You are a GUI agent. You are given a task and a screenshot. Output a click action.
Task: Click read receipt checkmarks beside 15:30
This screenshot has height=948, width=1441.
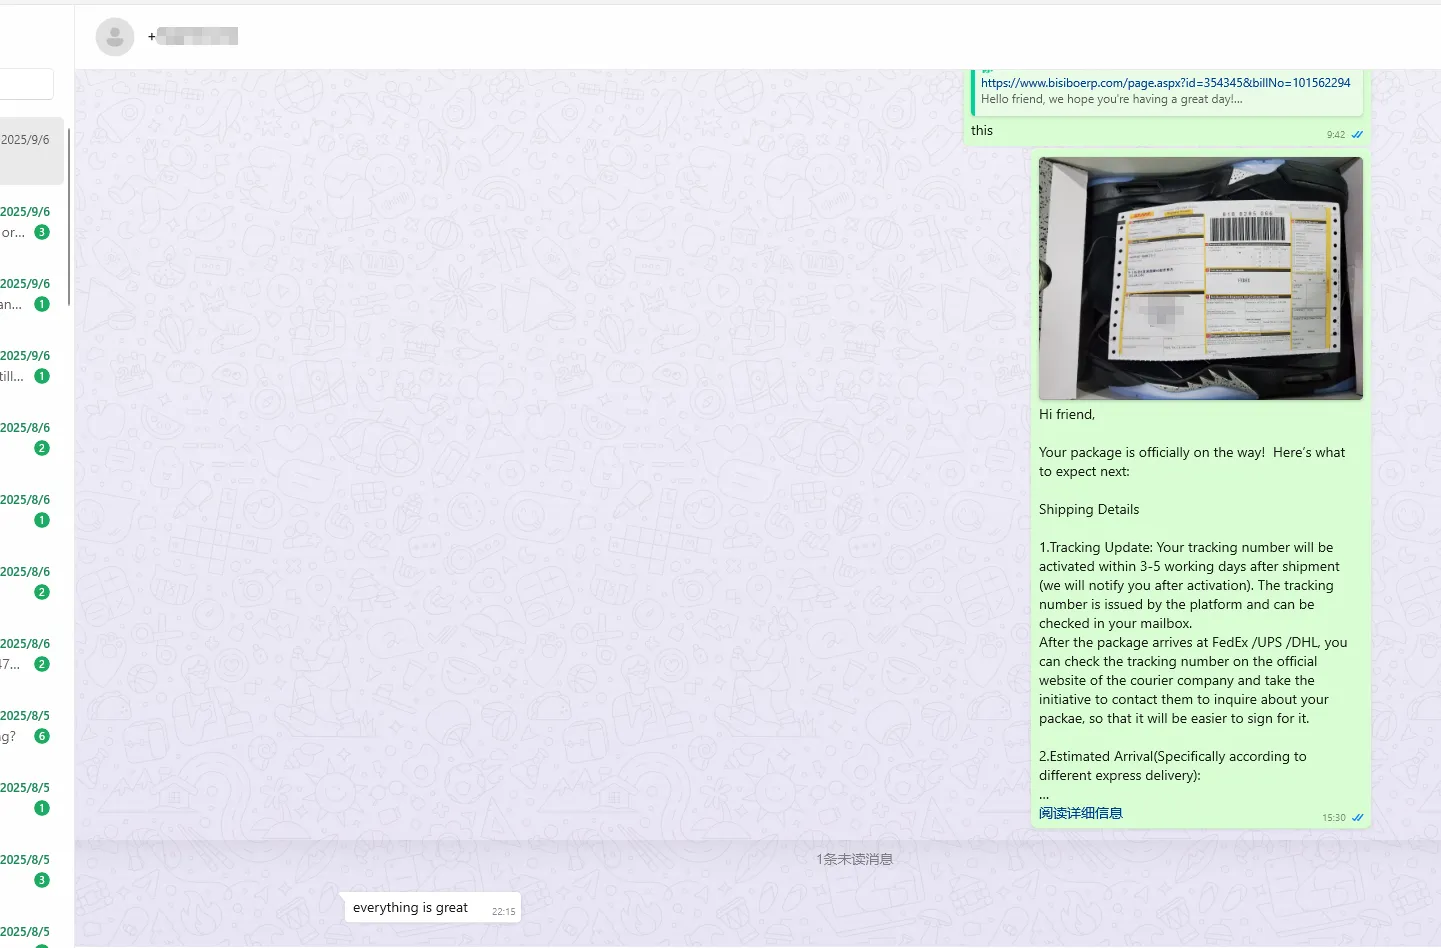click(1357, 818)
